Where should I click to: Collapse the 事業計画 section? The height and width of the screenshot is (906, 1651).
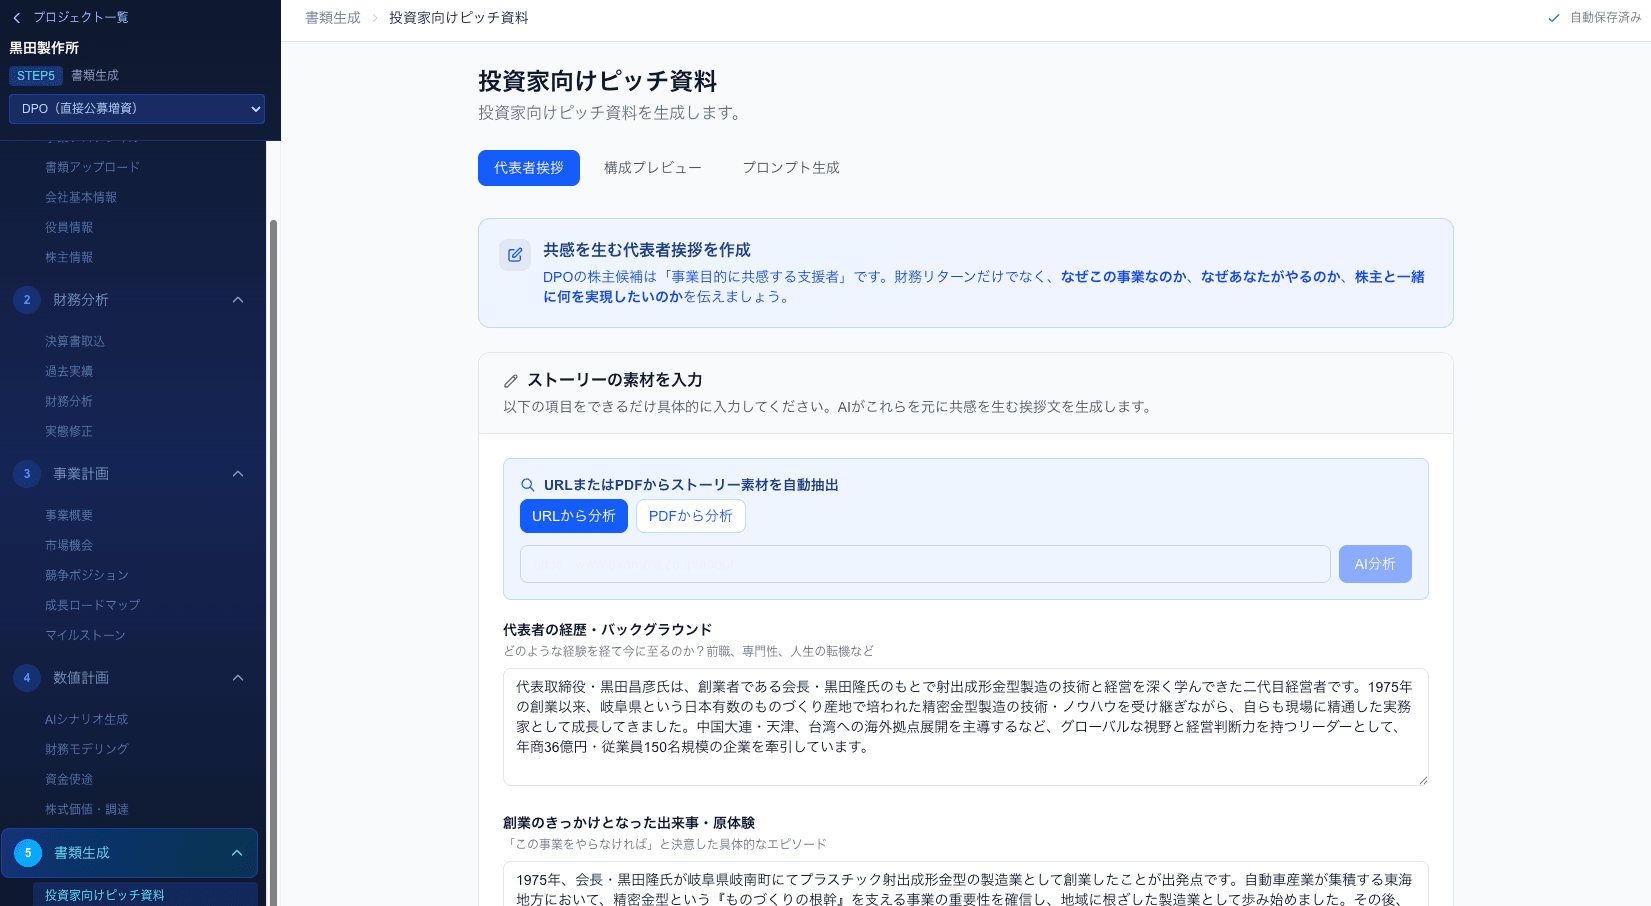click(237, 474)
